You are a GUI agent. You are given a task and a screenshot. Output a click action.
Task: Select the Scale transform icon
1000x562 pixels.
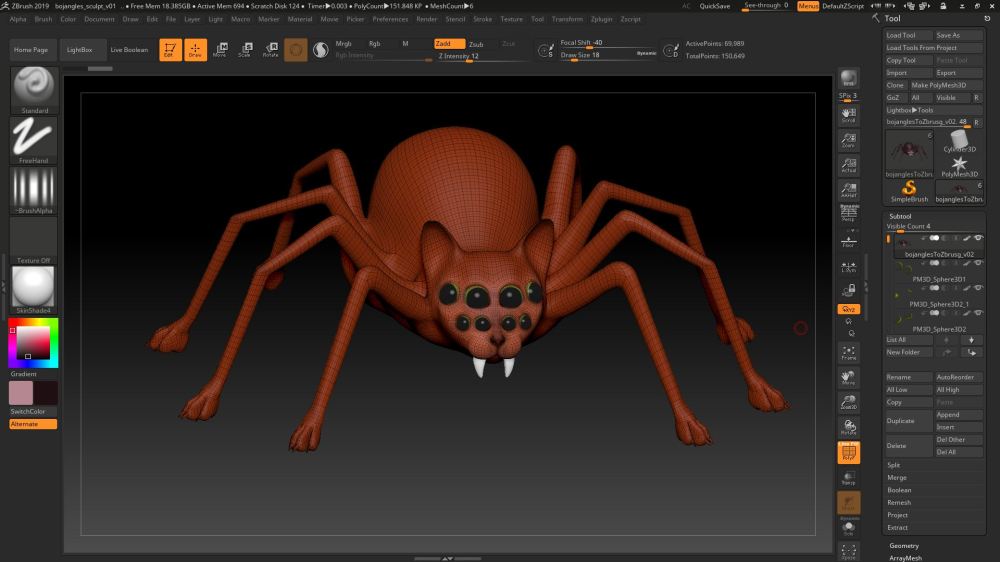point(244,50)
